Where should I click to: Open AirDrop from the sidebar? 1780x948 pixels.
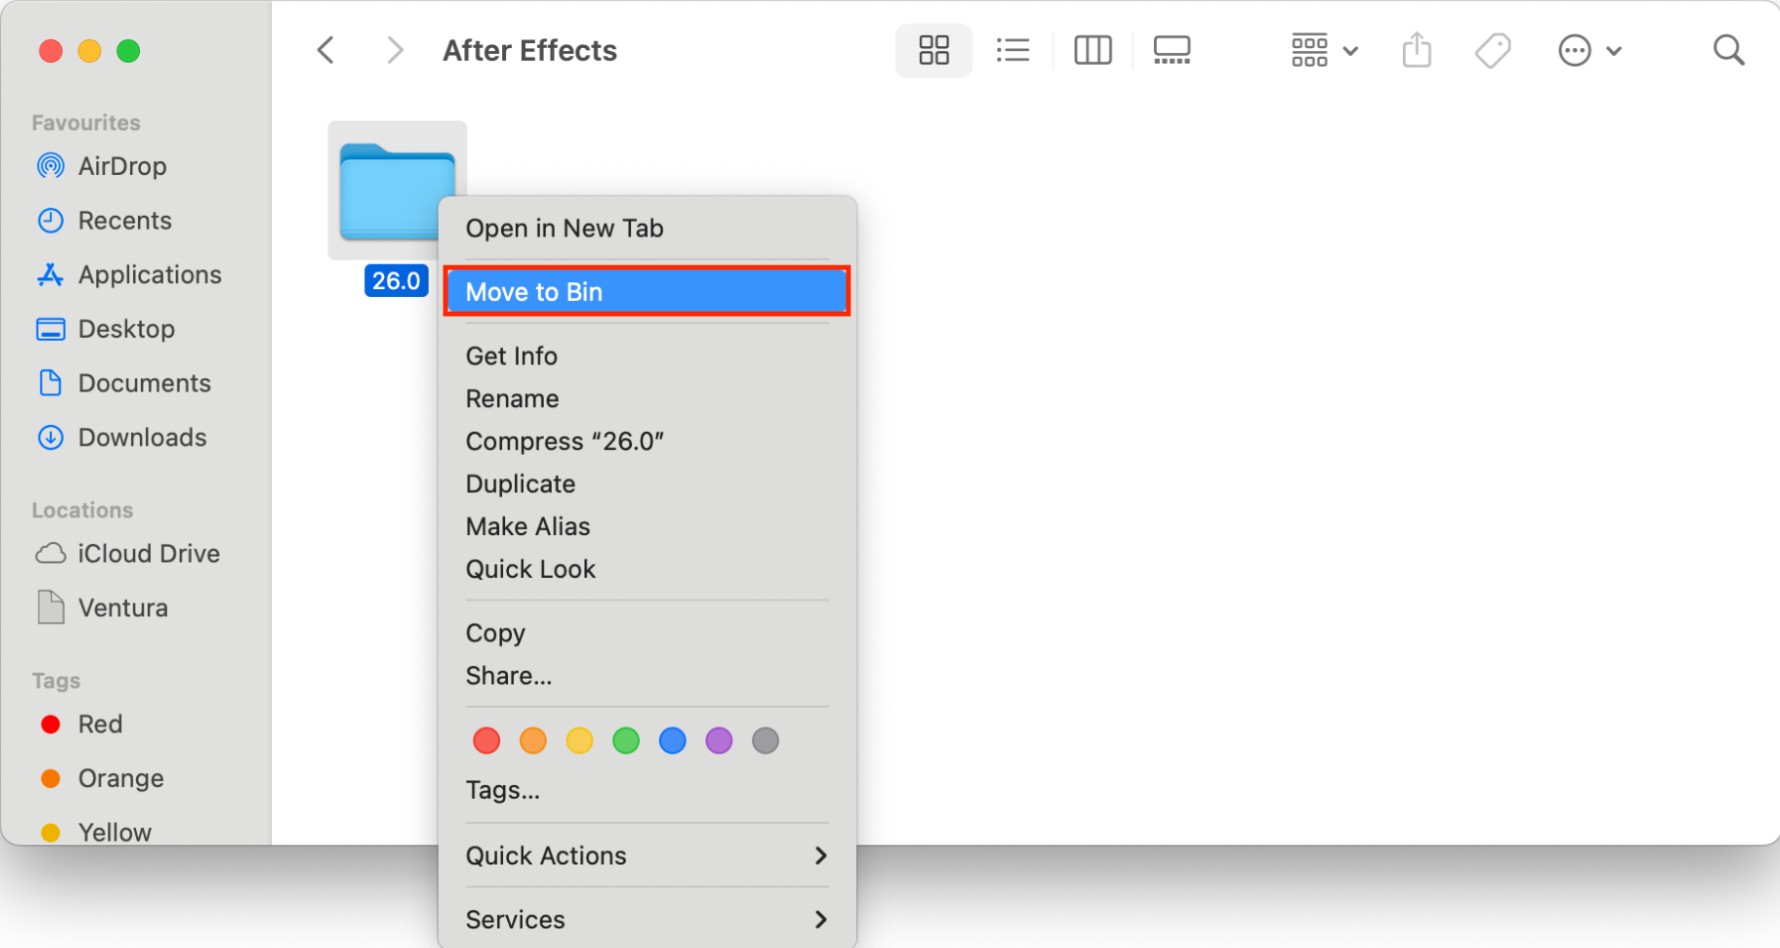(122, 166)
